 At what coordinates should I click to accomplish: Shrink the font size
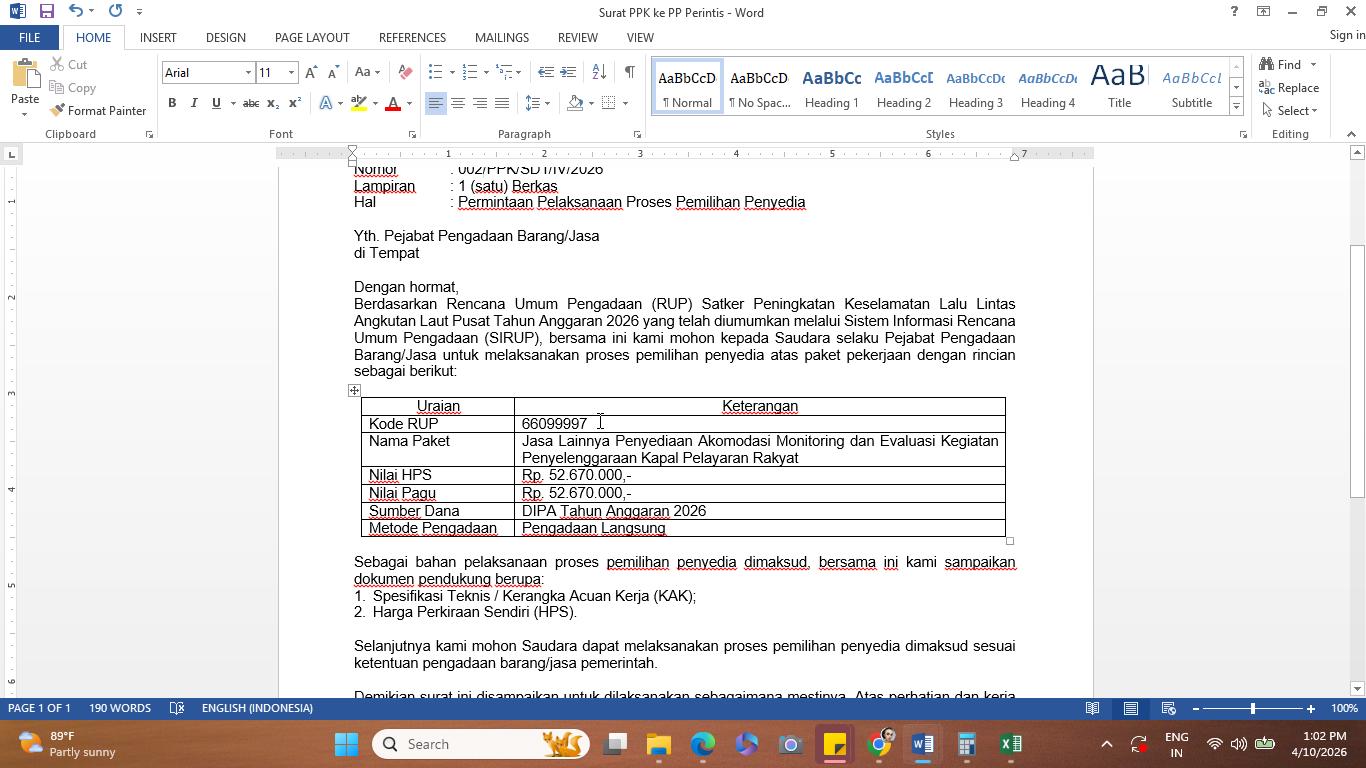pyautogui.click(x=333, y=72)
